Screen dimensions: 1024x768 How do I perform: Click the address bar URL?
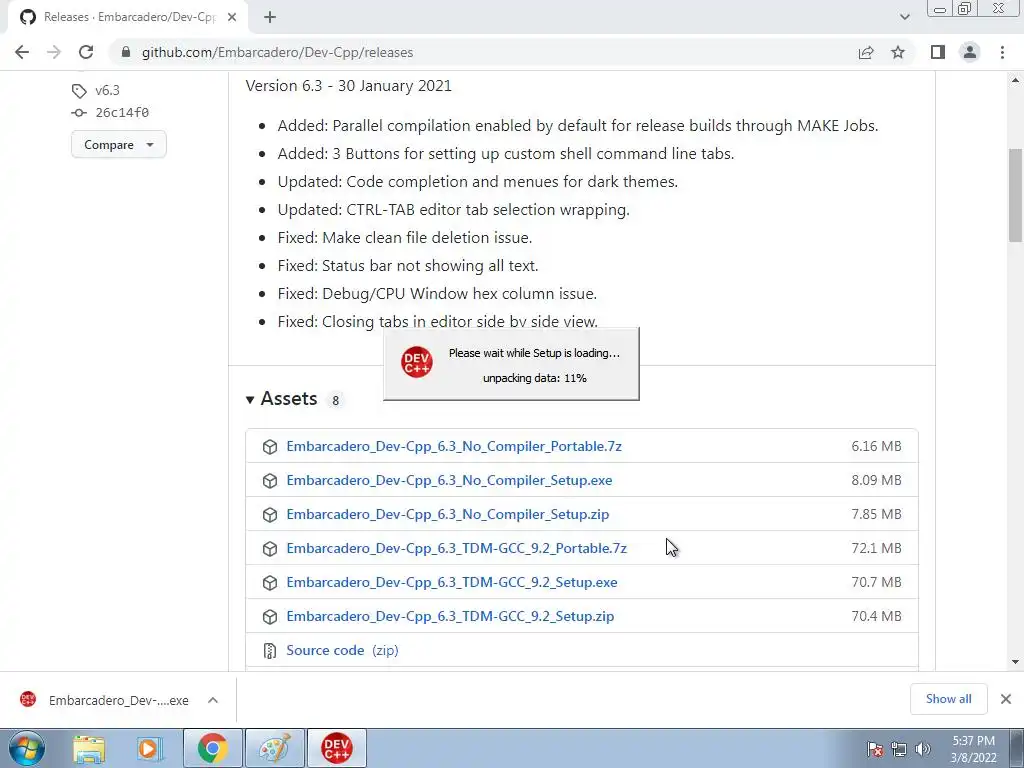[x=278, y=52]
